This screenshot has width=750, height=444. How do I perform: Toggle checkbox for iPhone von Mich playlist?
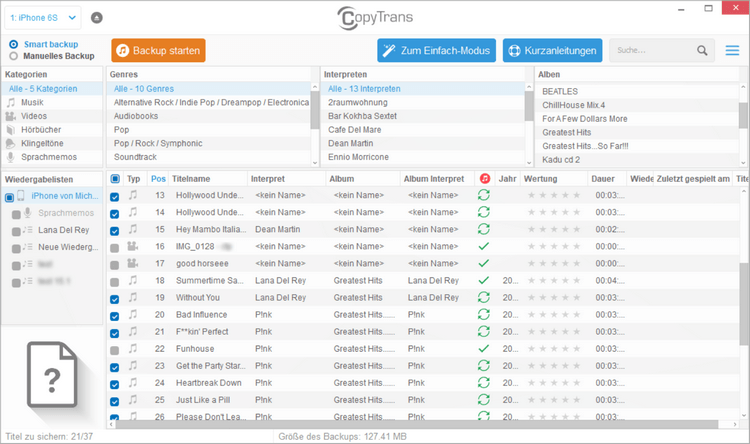(x=9, y=197)
